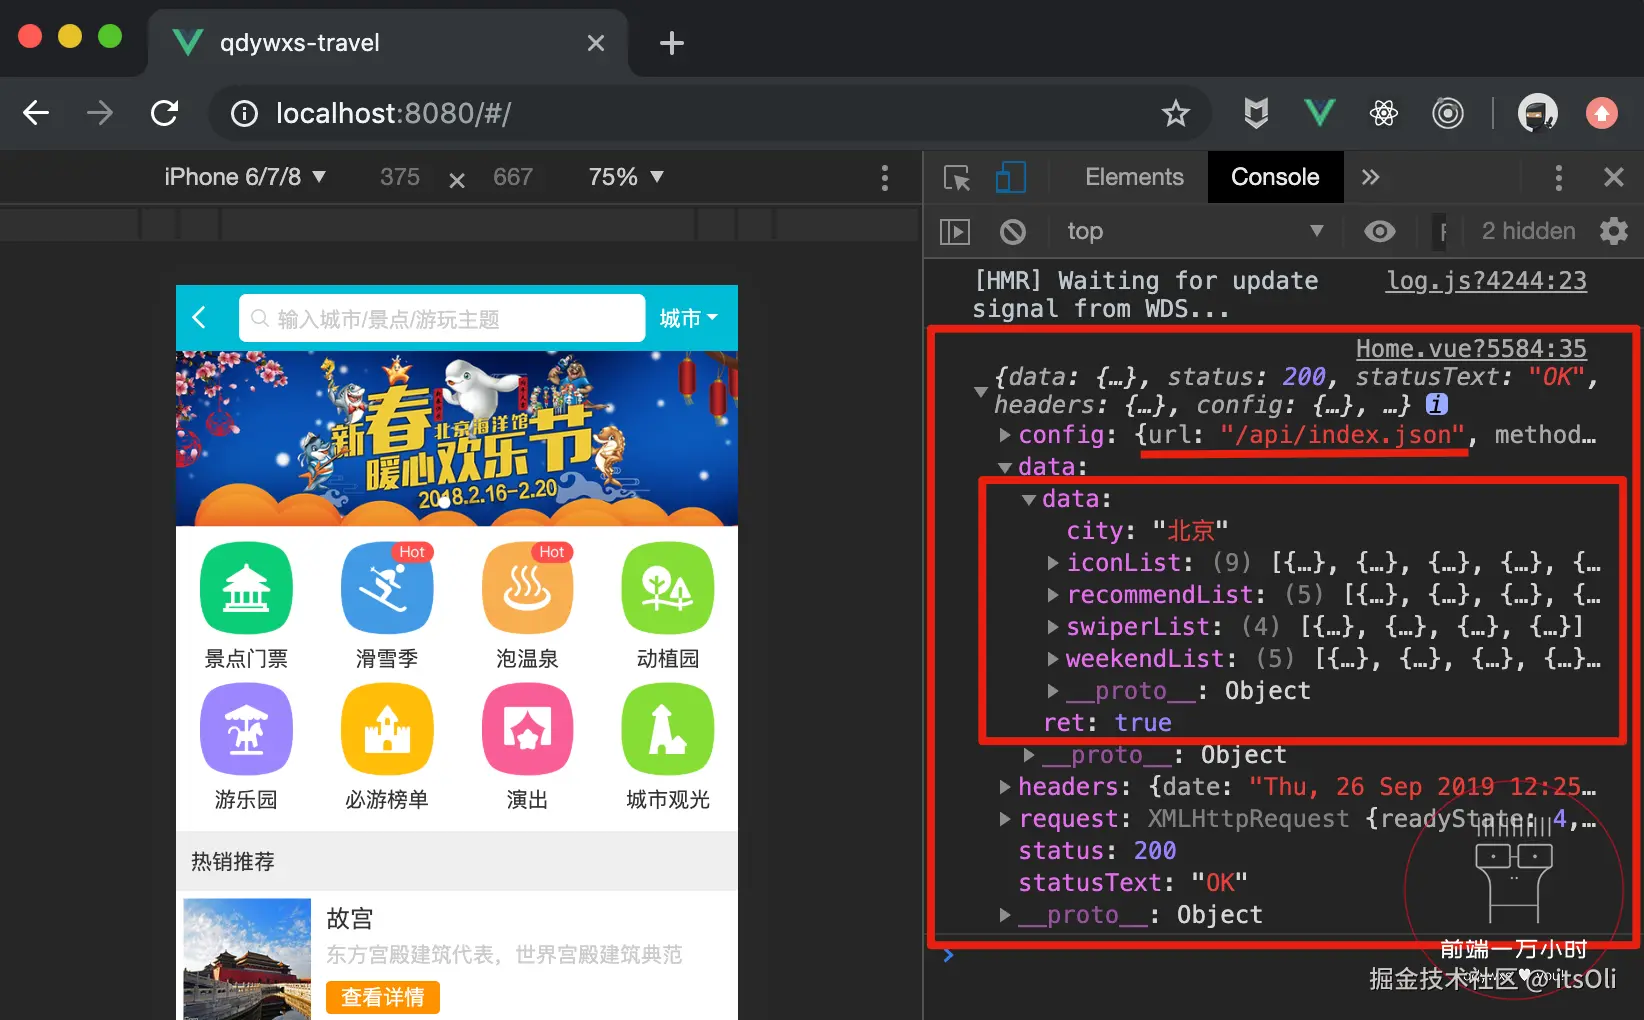Viewport: 1644px width, 1020px height.
Task: Click the spring festival banner image
Action: (457, 438)
